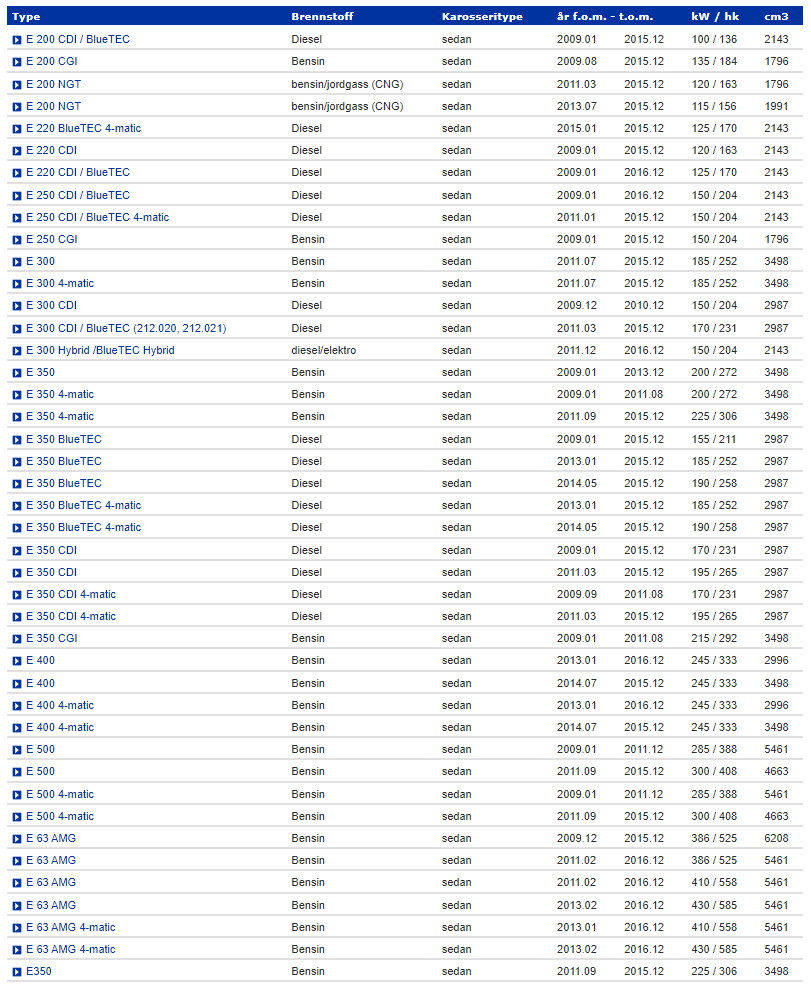Image resolution: width=811 pixels, height=990 pixels.
Task: Click arrow icon of E 63 AMG 4-matic 410 / 558 row
Action: click(17, 928)
